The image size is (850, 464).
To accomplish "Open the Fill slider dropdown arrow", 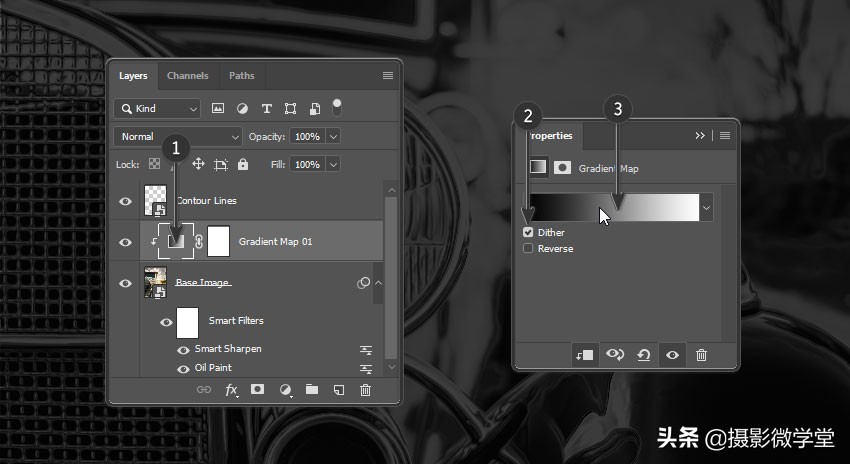I will 333,164.
